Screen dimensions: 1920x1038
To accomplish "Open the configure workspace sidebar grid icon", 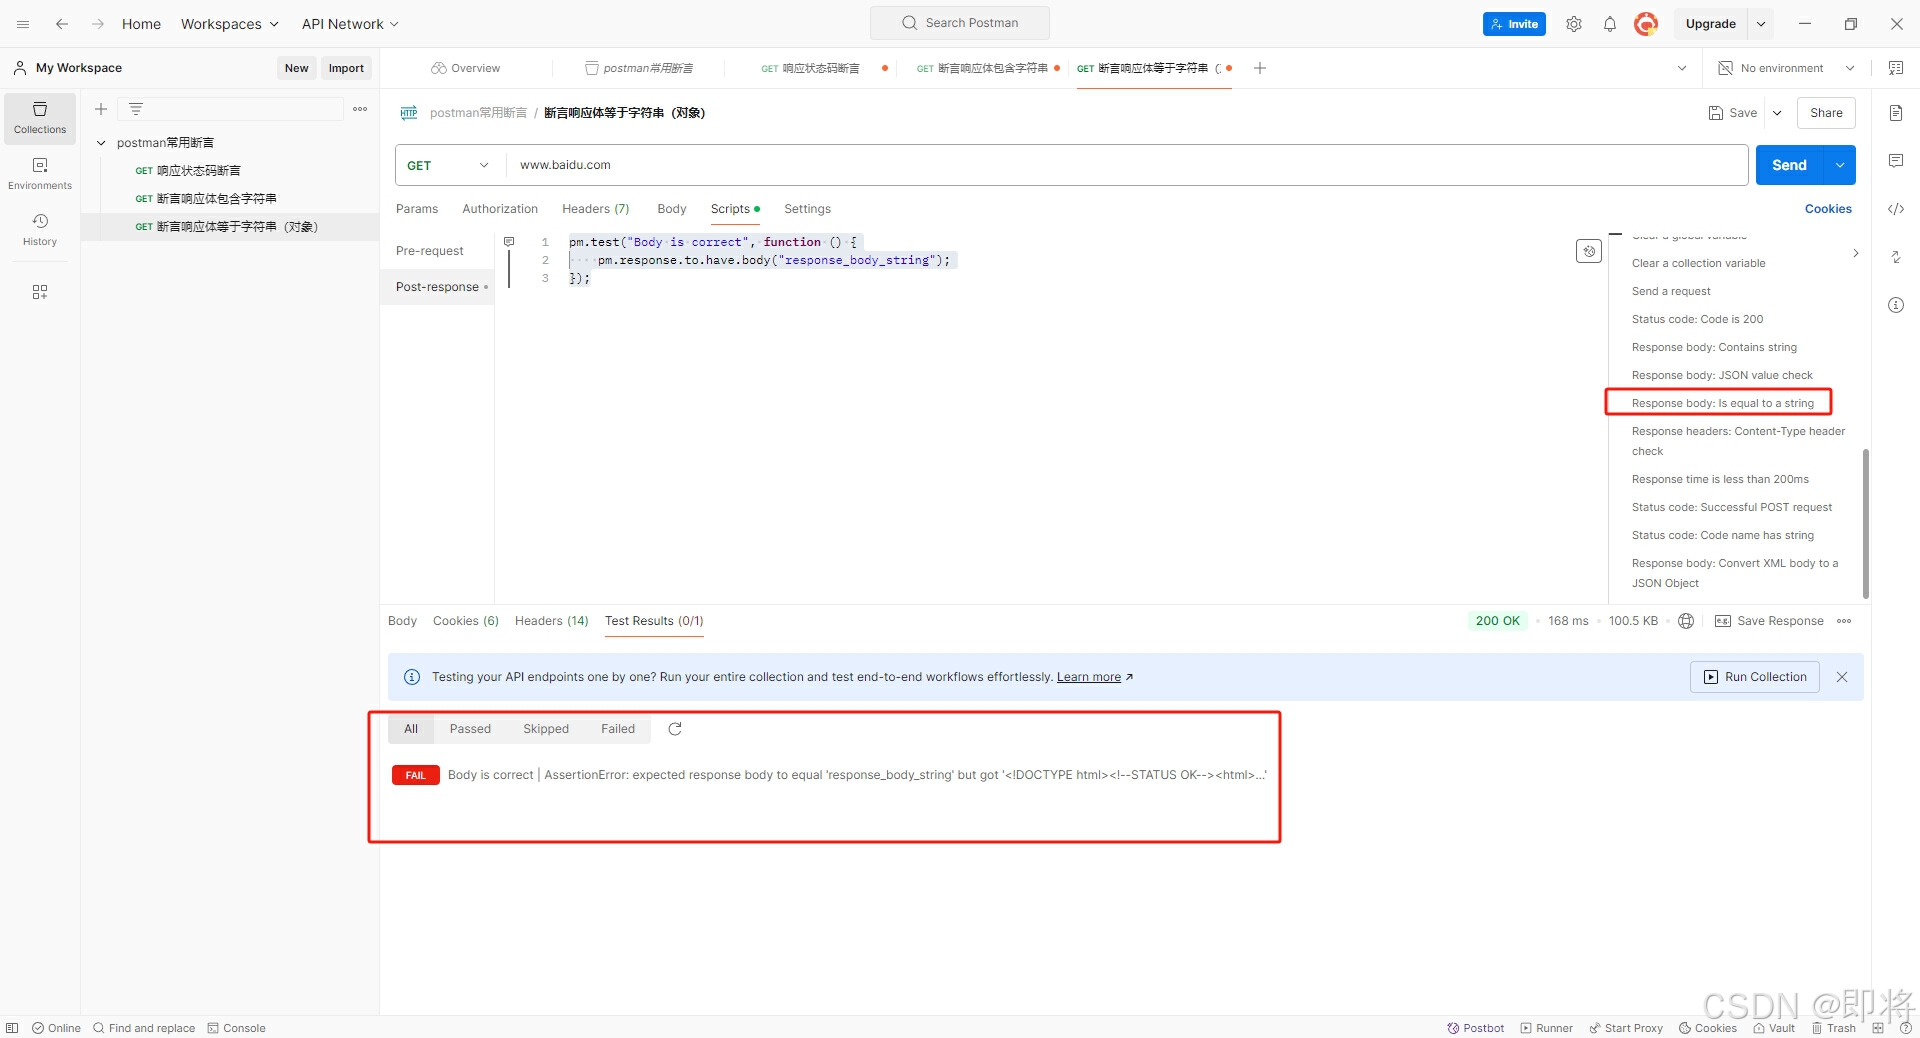I will 40,292.
